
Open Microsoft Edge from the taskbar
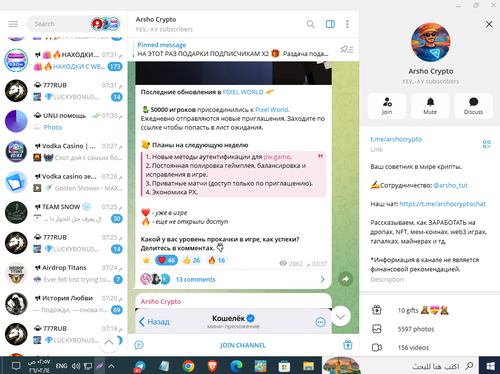tap(236, 366)
